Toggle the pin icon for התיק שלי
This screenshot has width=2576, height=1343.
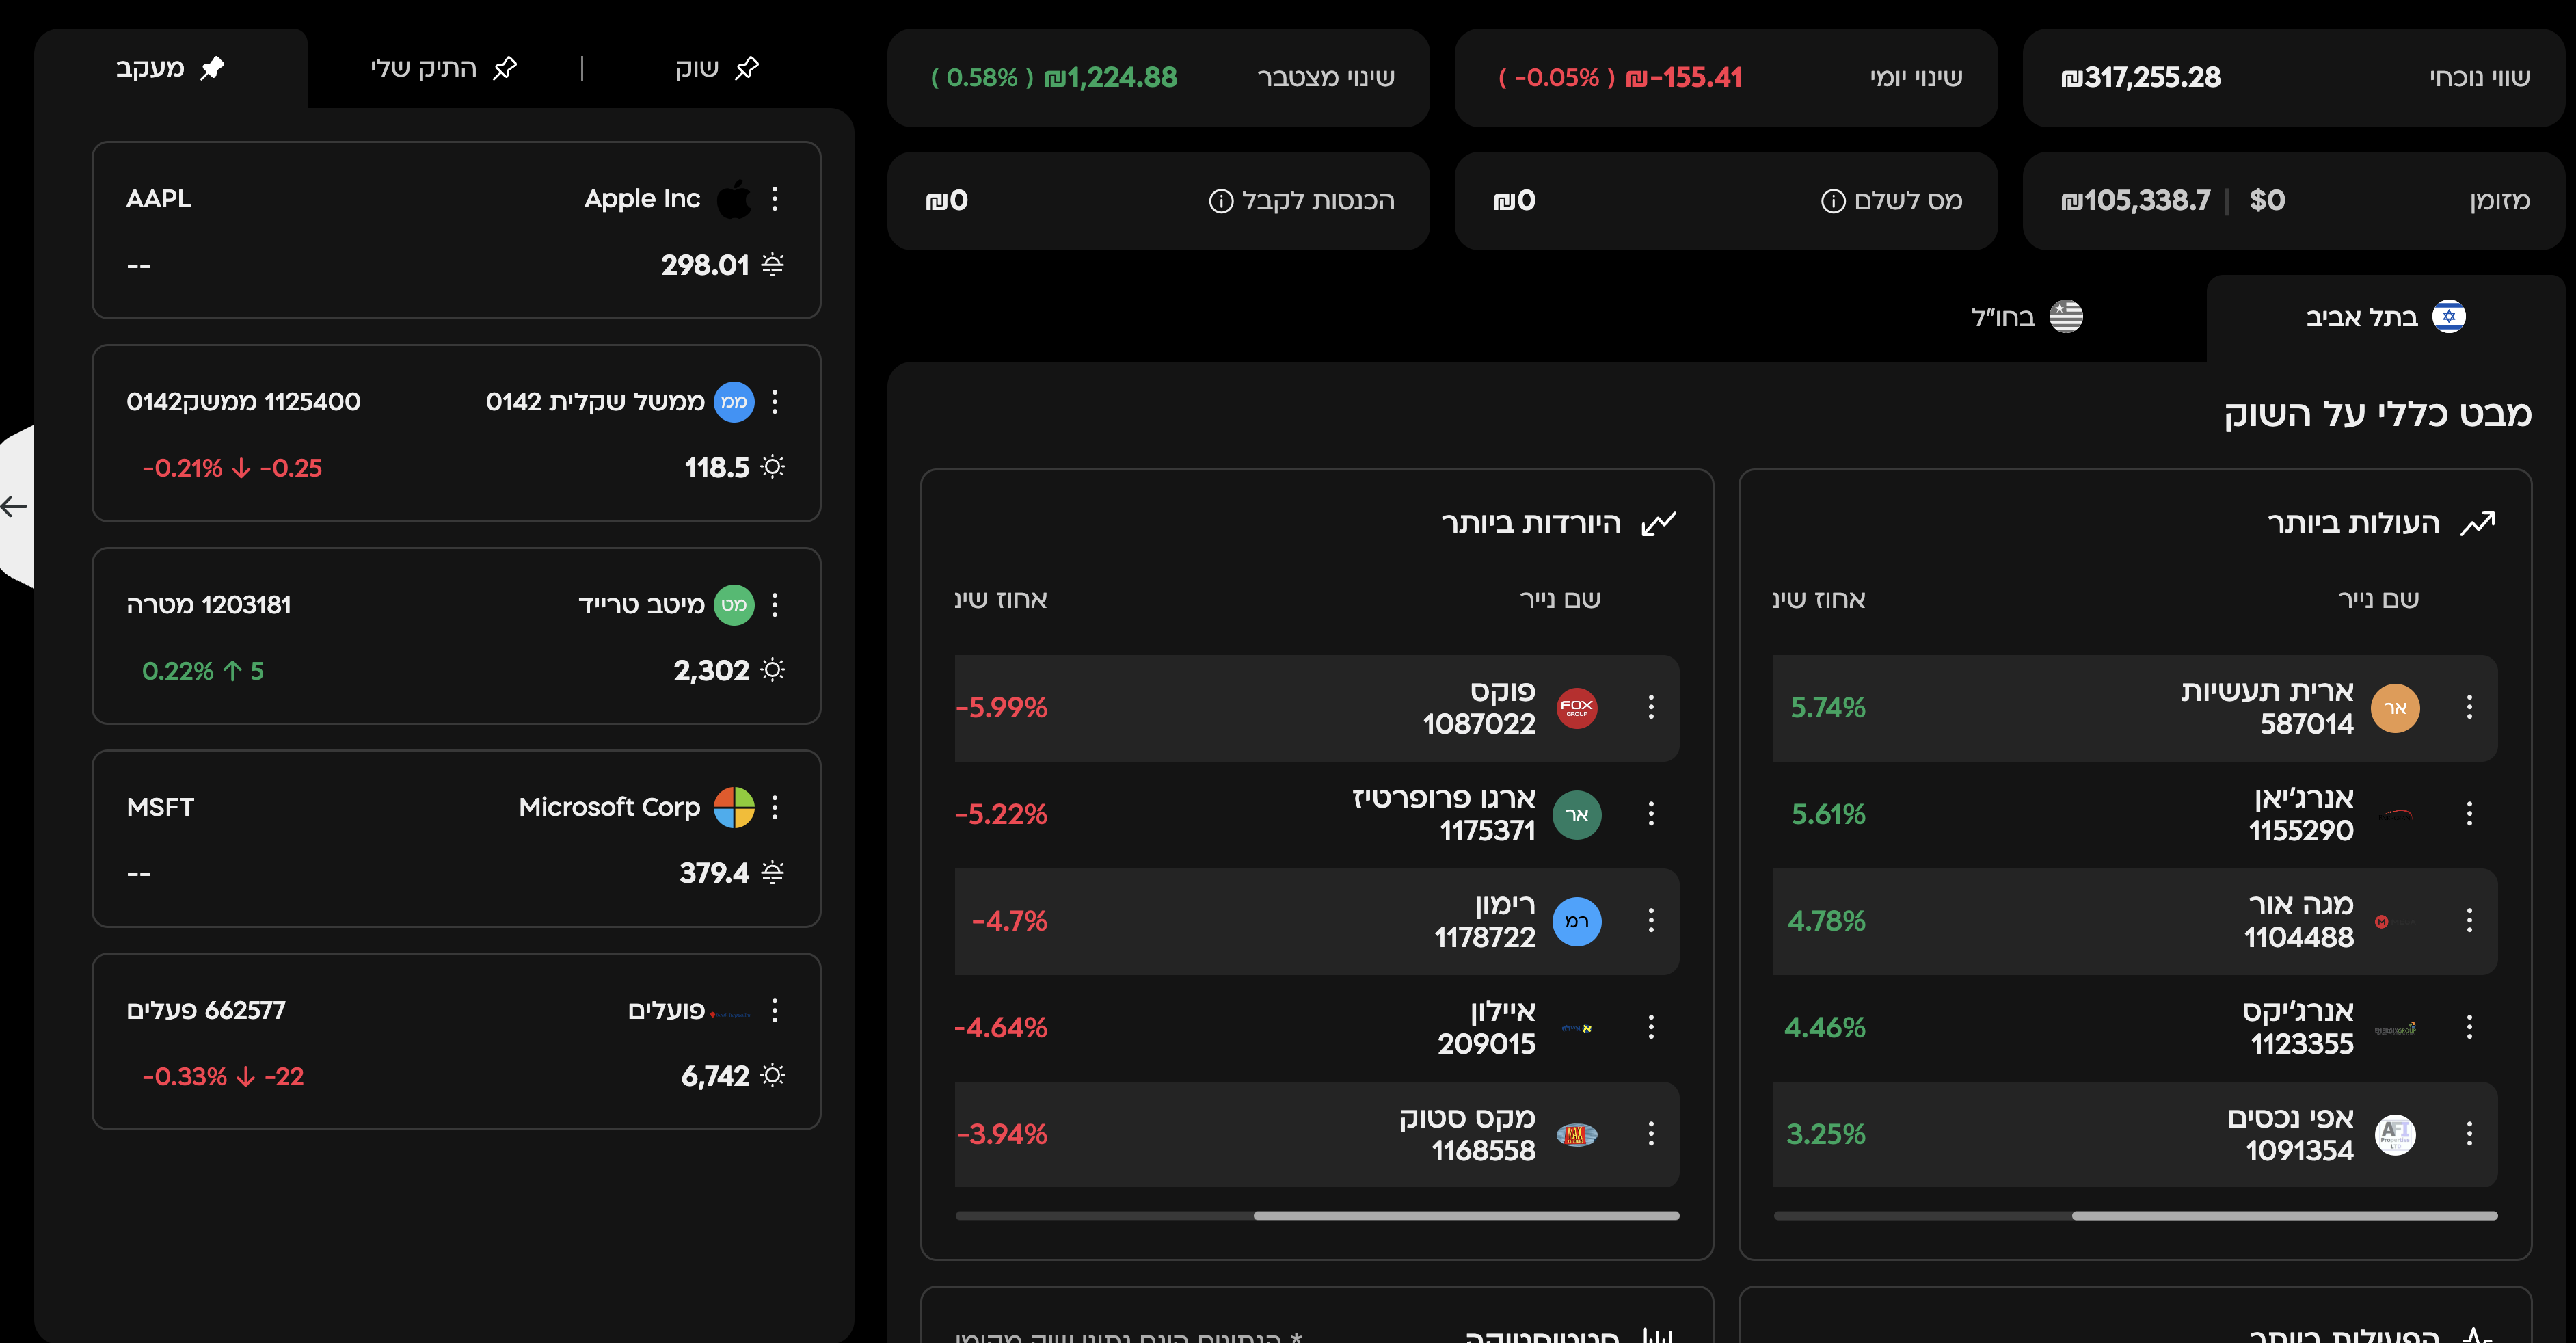[x=504, y=68]
